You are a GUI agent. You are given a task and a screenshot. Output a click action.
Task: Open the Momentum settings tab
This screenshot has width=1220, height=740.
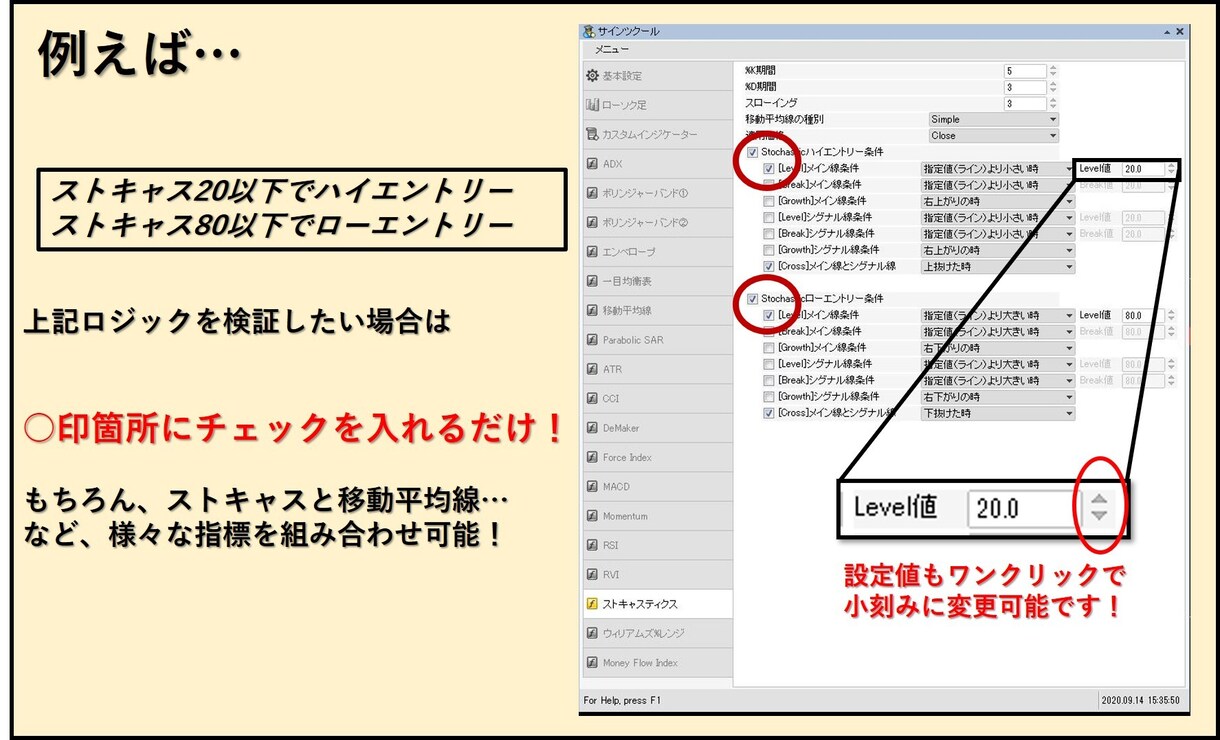(656, 516)
